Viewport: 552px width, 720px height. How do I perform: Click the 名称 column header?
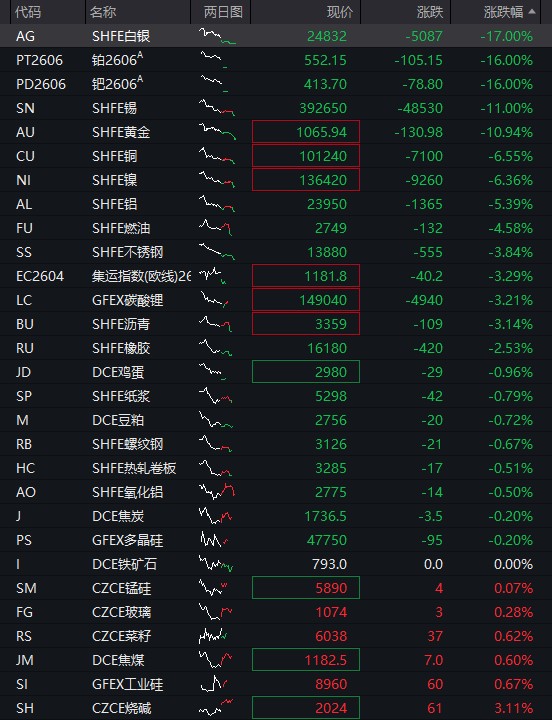click(103, 12)
